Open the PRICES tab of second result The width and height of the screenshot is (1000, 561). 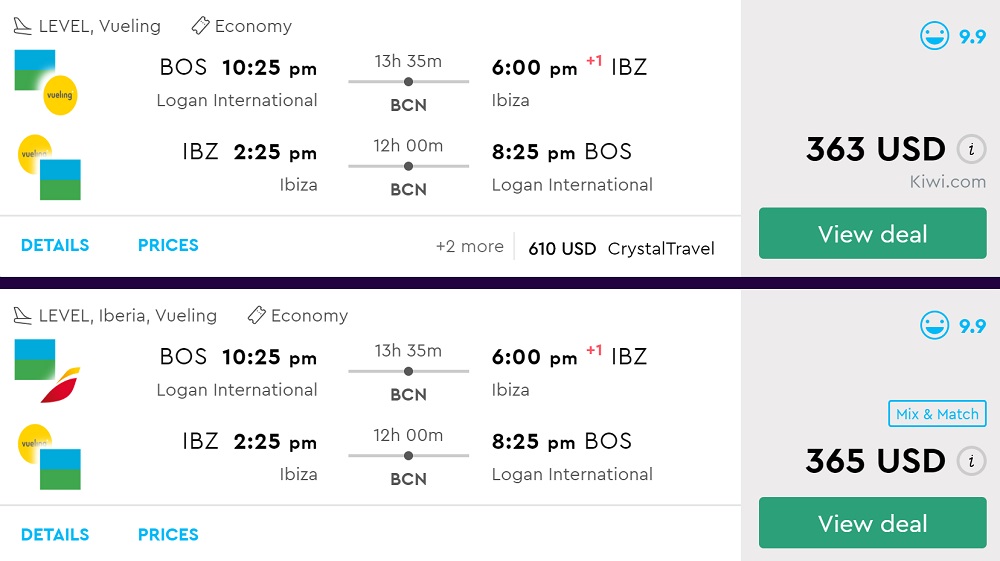(x=168, y=534)
